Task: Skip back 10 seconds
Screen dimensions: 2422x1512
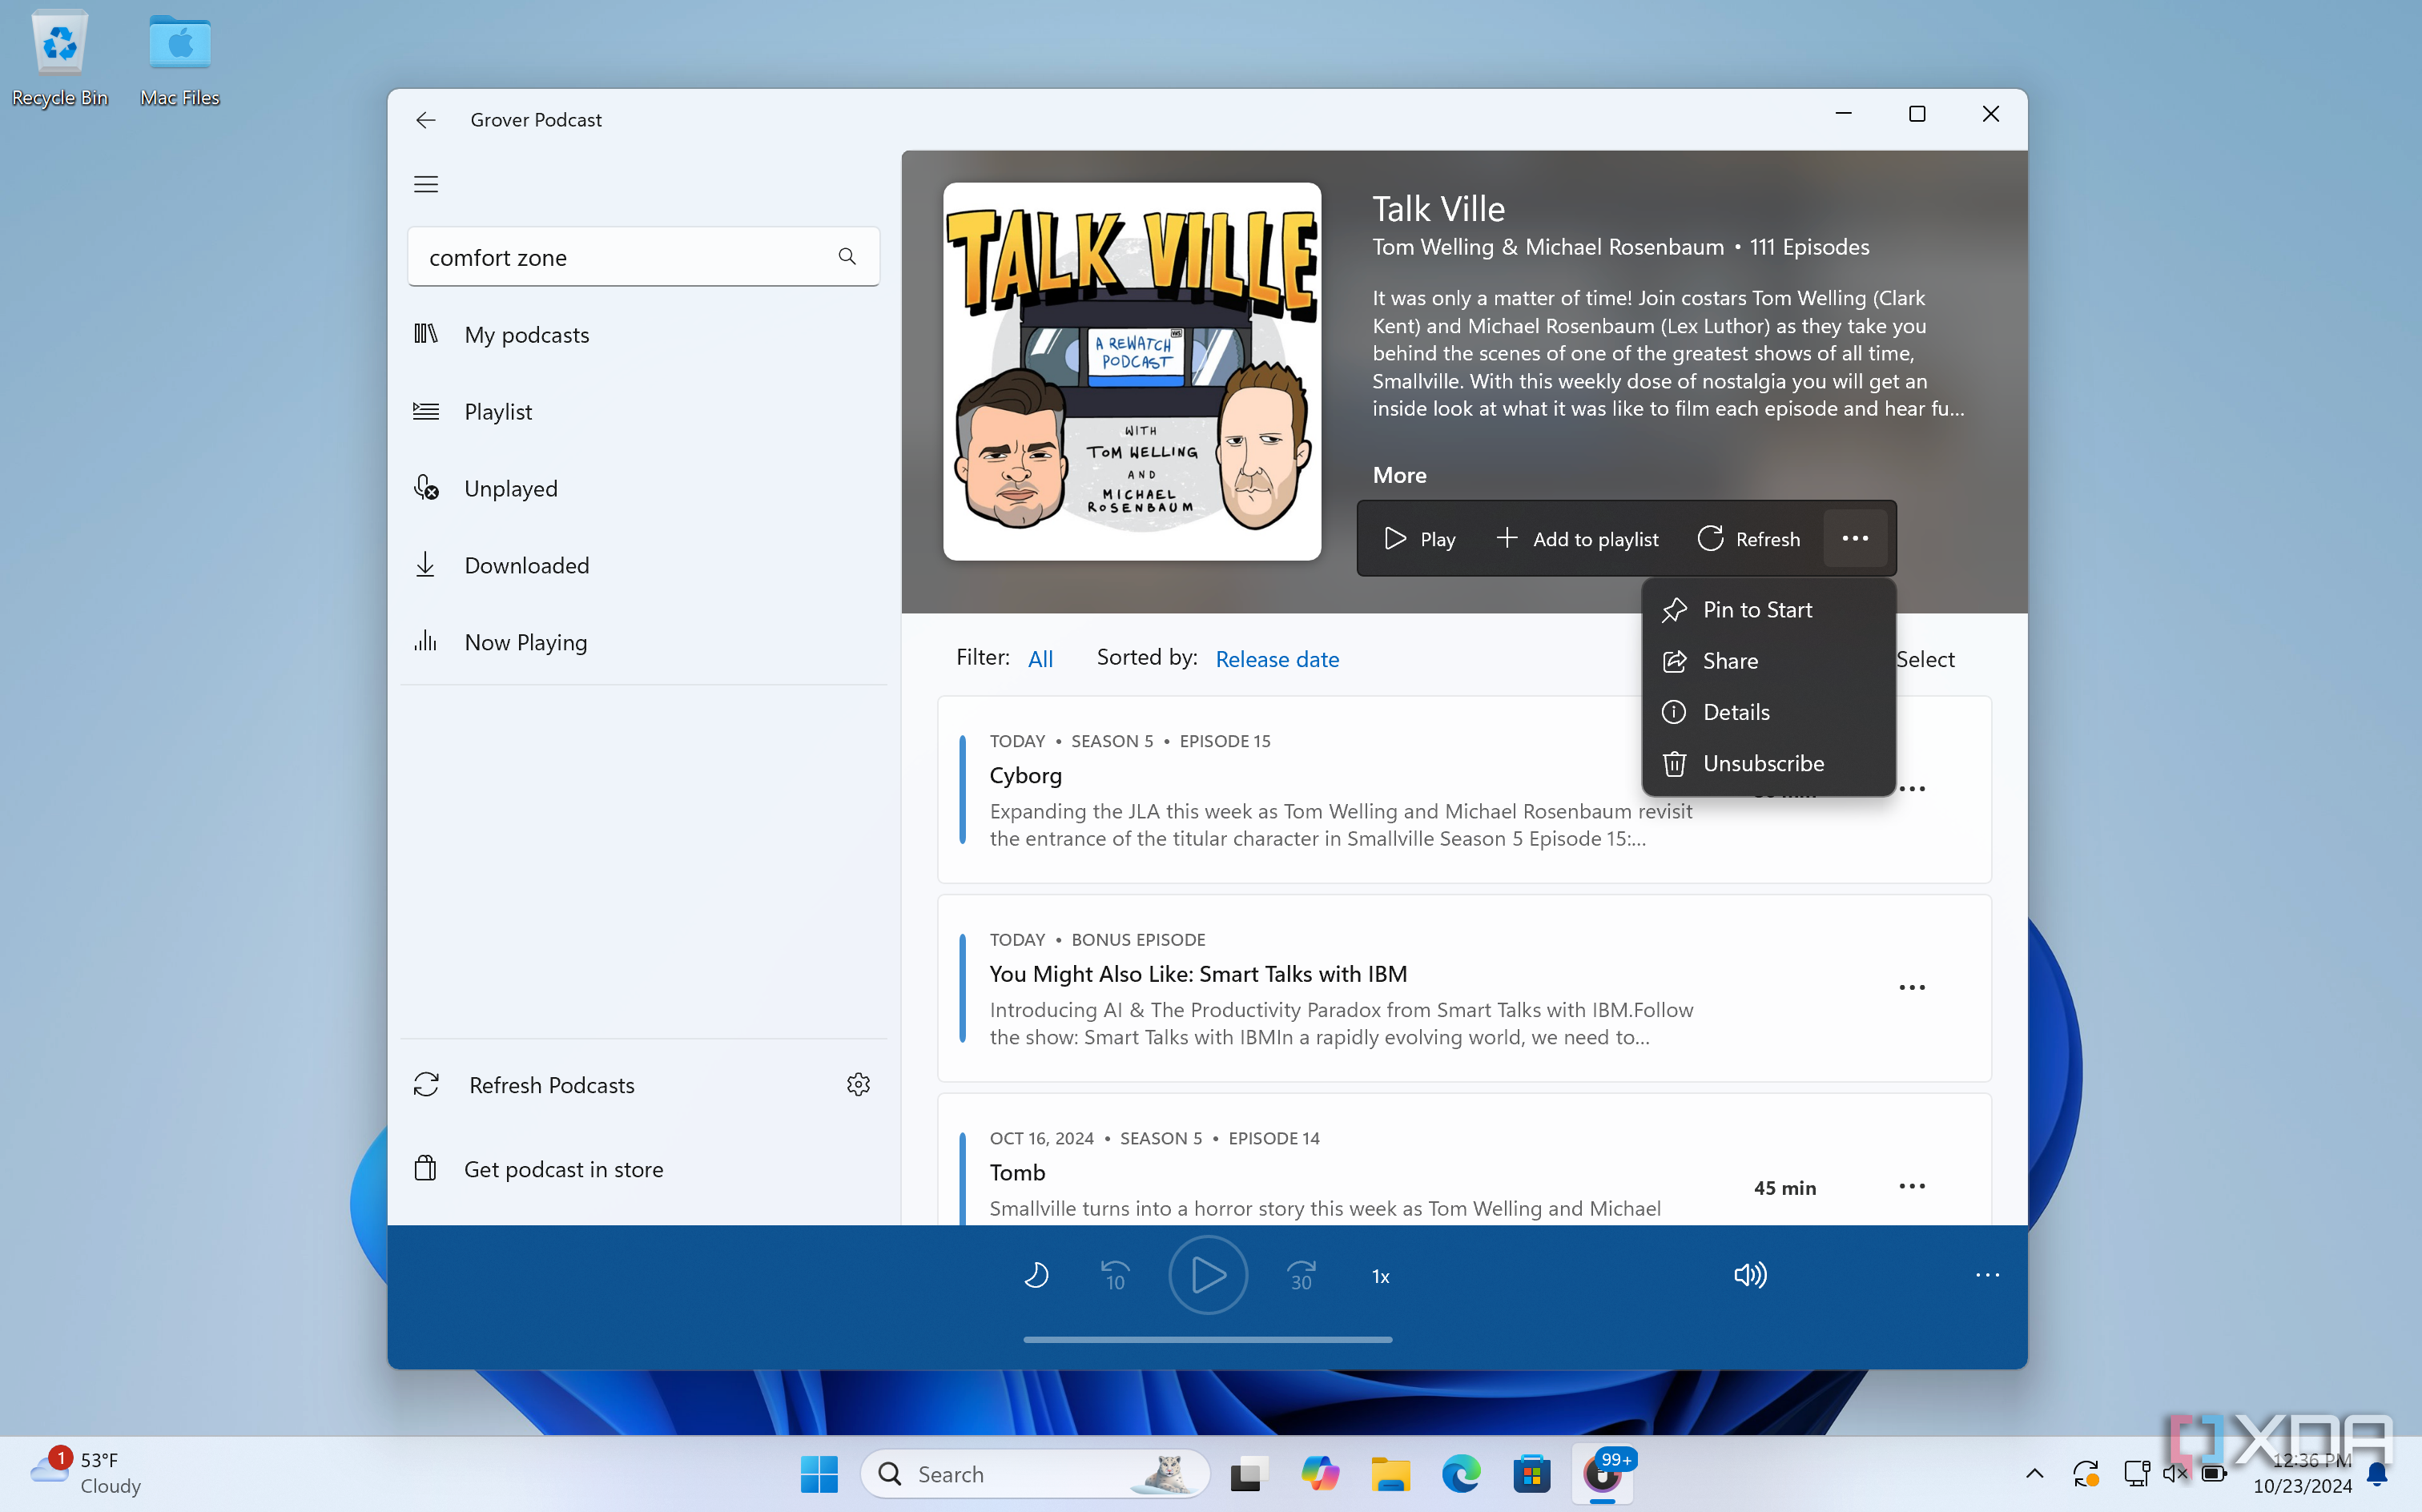Action: 1115,1276
